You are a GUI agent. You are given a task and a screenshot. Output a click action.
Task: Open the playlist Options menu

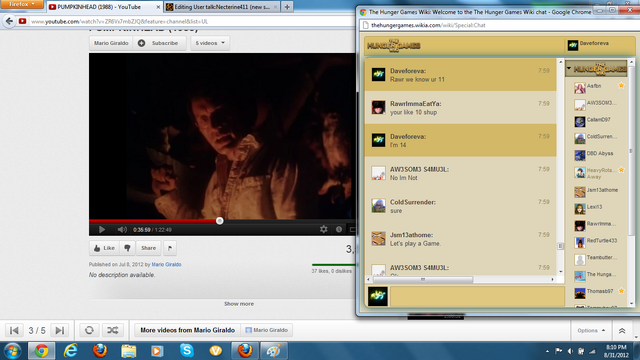coord(591,330)
